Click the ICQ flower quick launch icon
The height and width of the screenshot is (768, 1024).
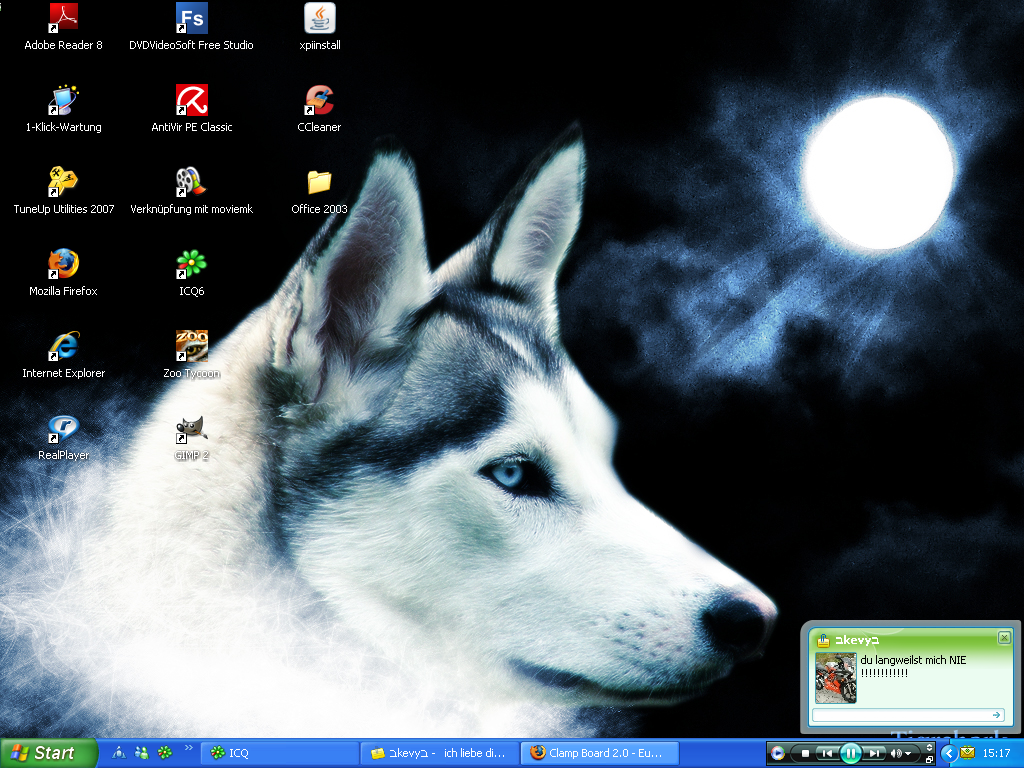tap(165, 753)
